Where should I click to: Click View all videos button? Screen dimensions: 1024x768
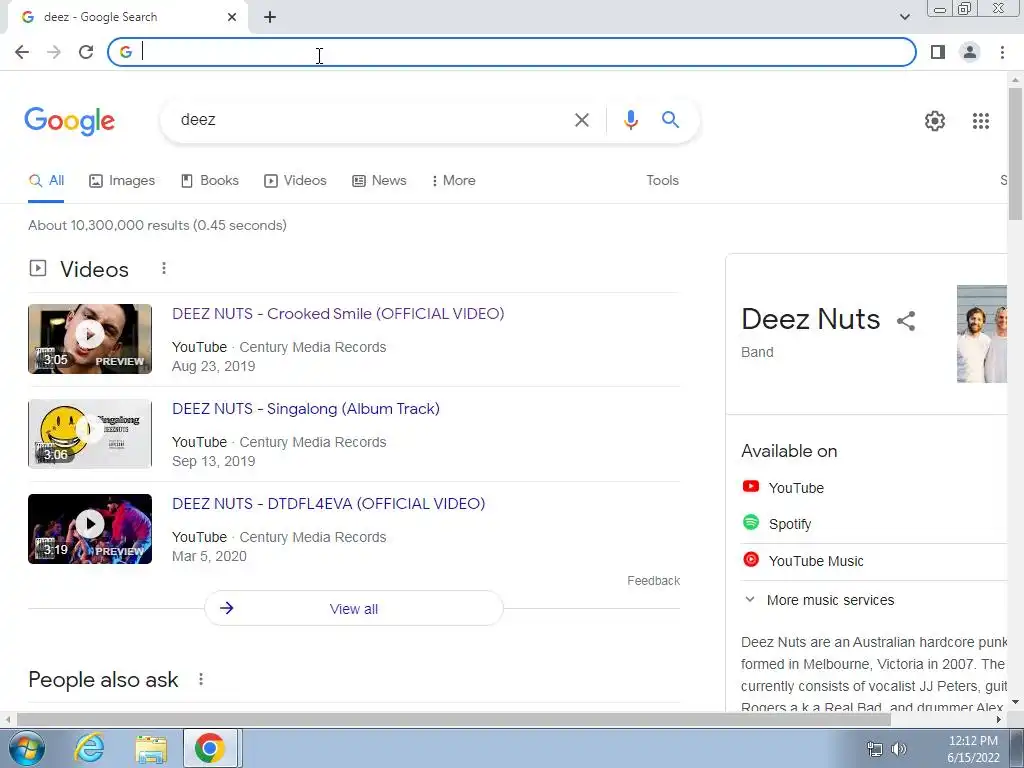354,609
